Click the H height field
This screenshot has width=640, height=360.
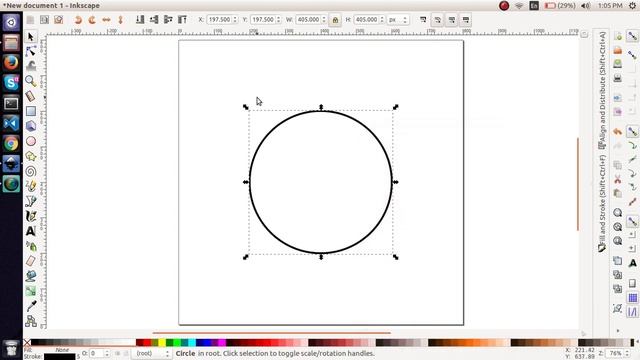point(367,20)
